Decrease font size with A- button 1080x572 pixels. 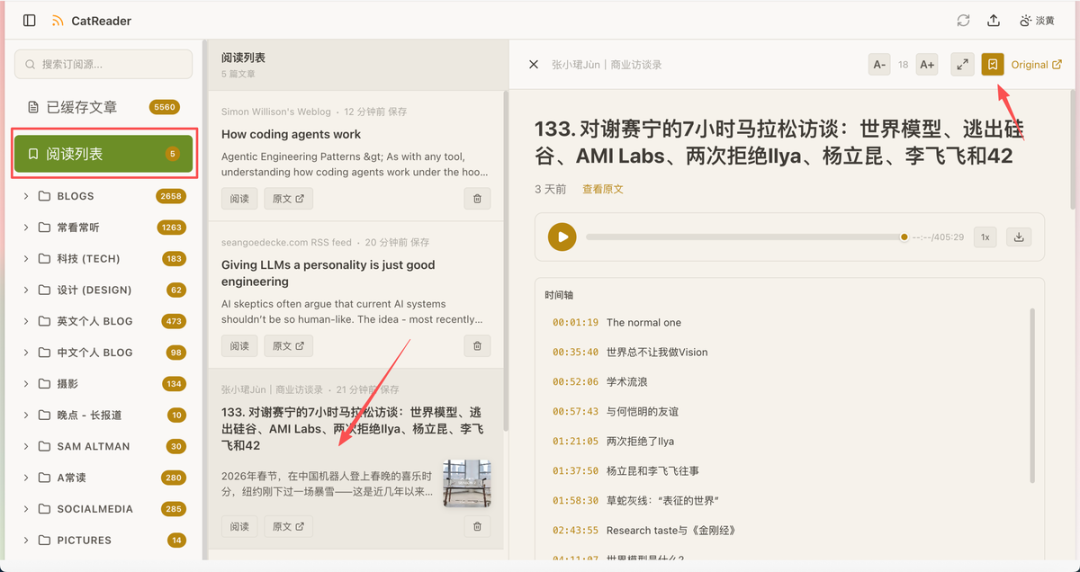pos(880,64)
